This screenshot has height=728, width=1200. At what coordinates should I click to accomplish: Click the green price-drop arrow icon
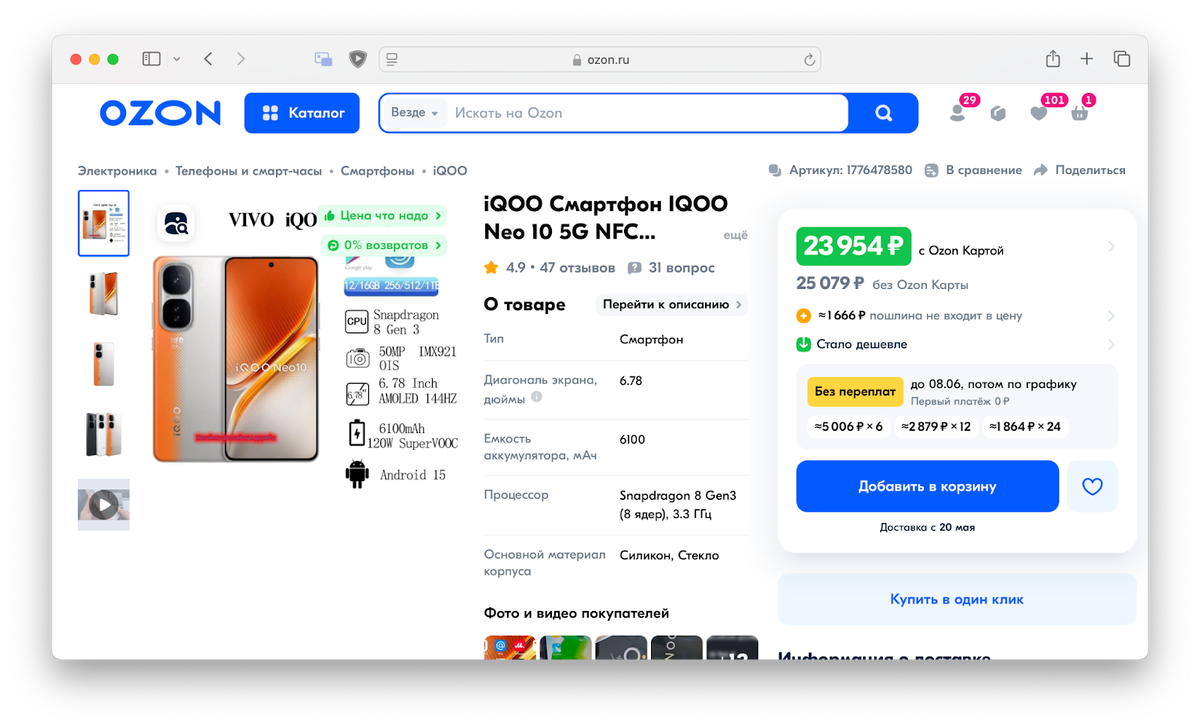click(x=803, y=345)
